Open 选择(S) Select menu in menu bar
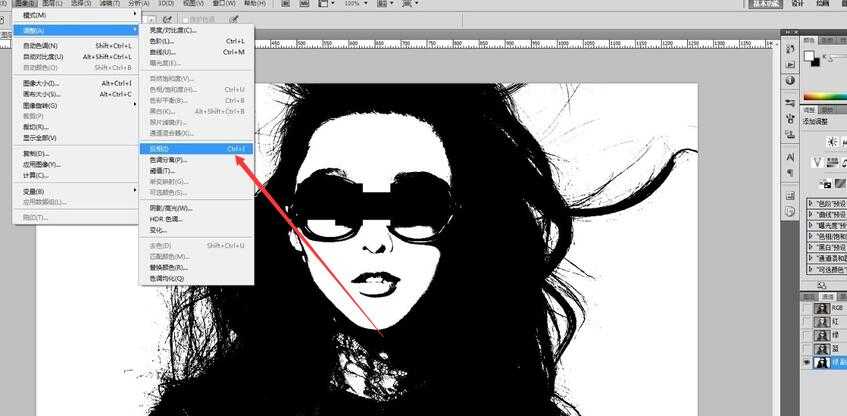The height and width of the screenshot is (416, 847). 81,3
